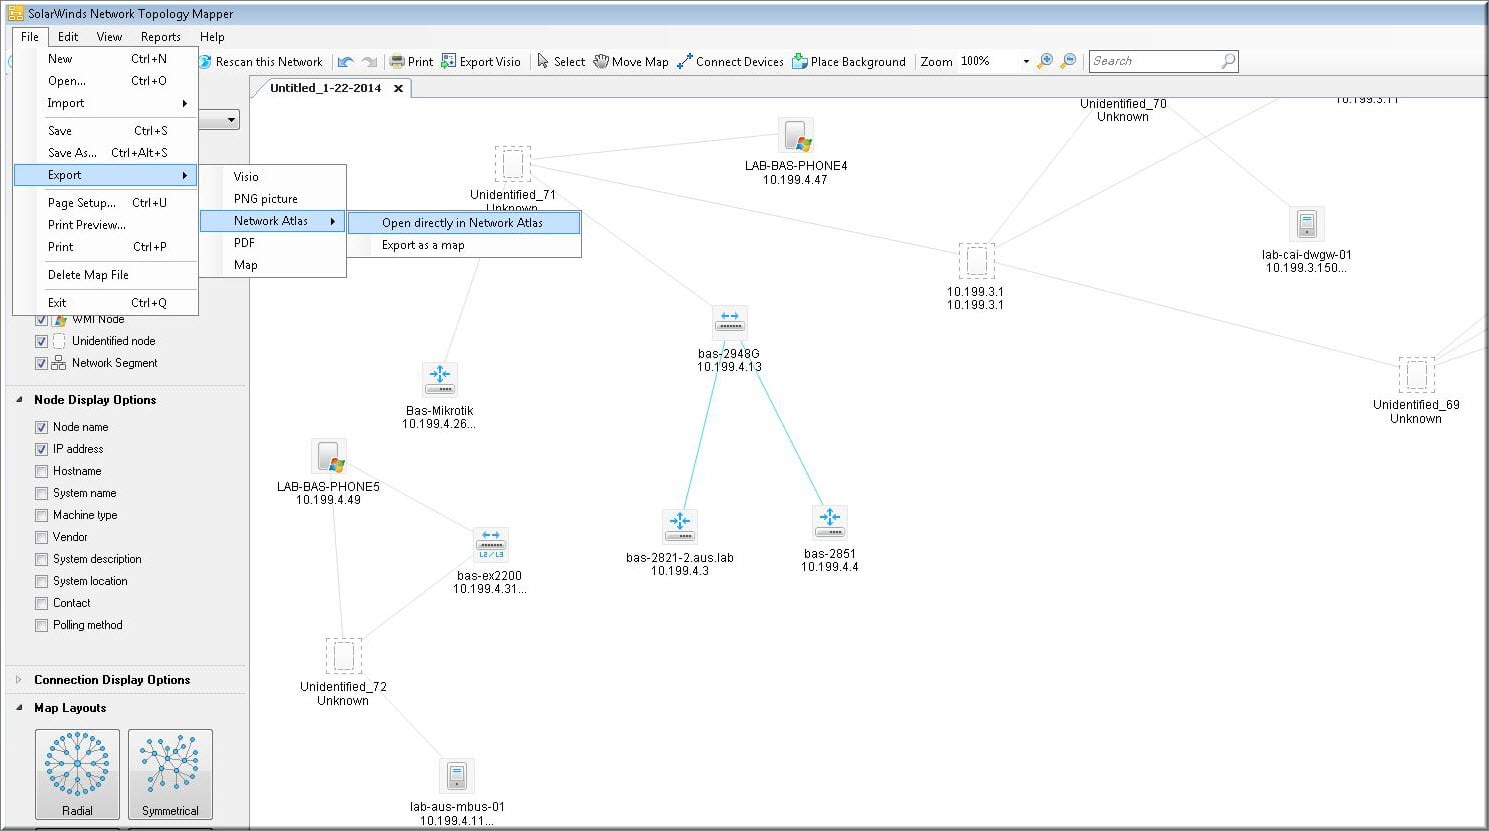Open the left panel dropdown behind File menu
The width and height of the screenshot is (1489, 831).
232,121
